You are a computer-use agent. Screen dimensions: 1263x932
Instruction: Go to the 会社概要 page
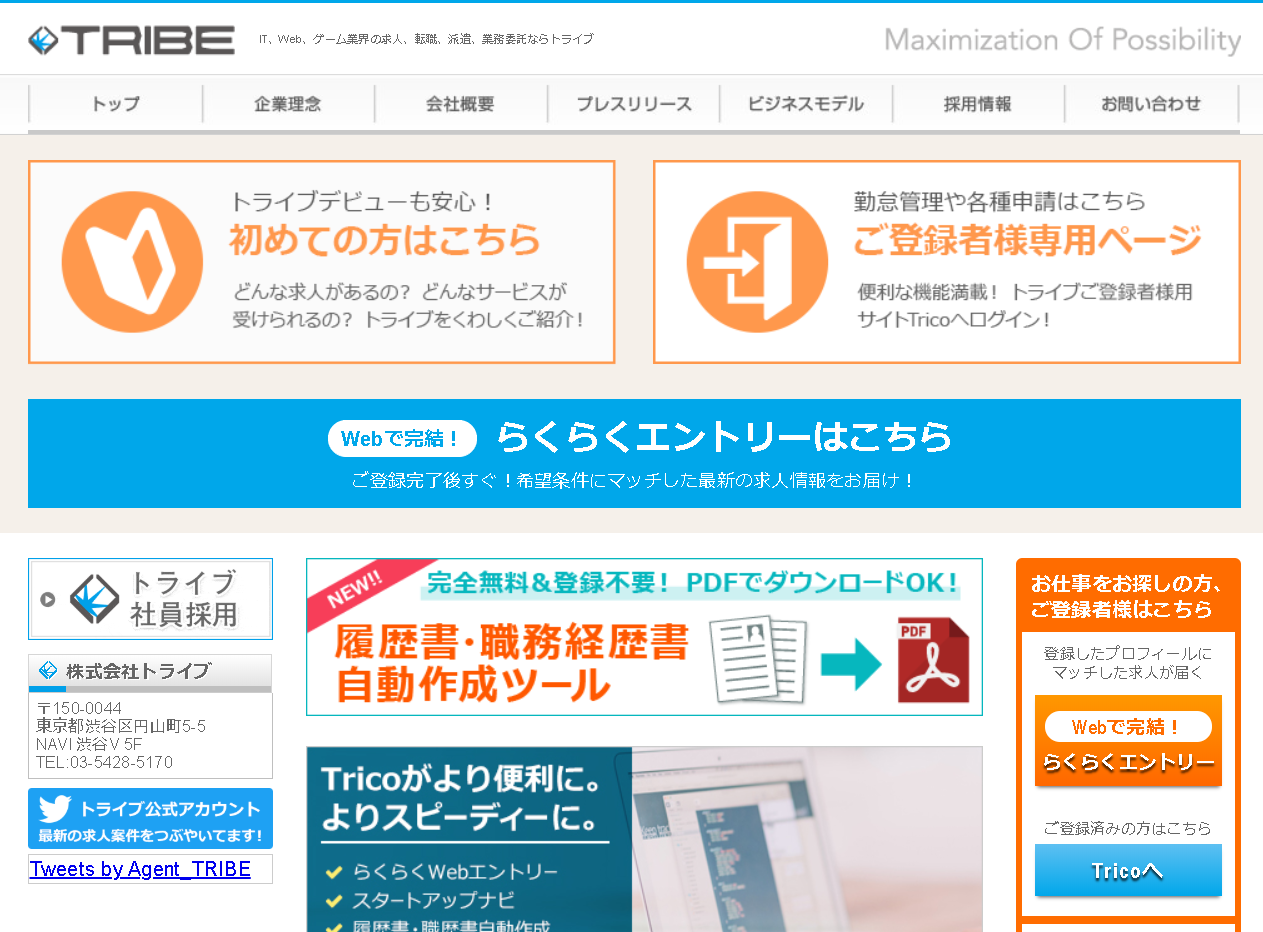click(460, 104)
